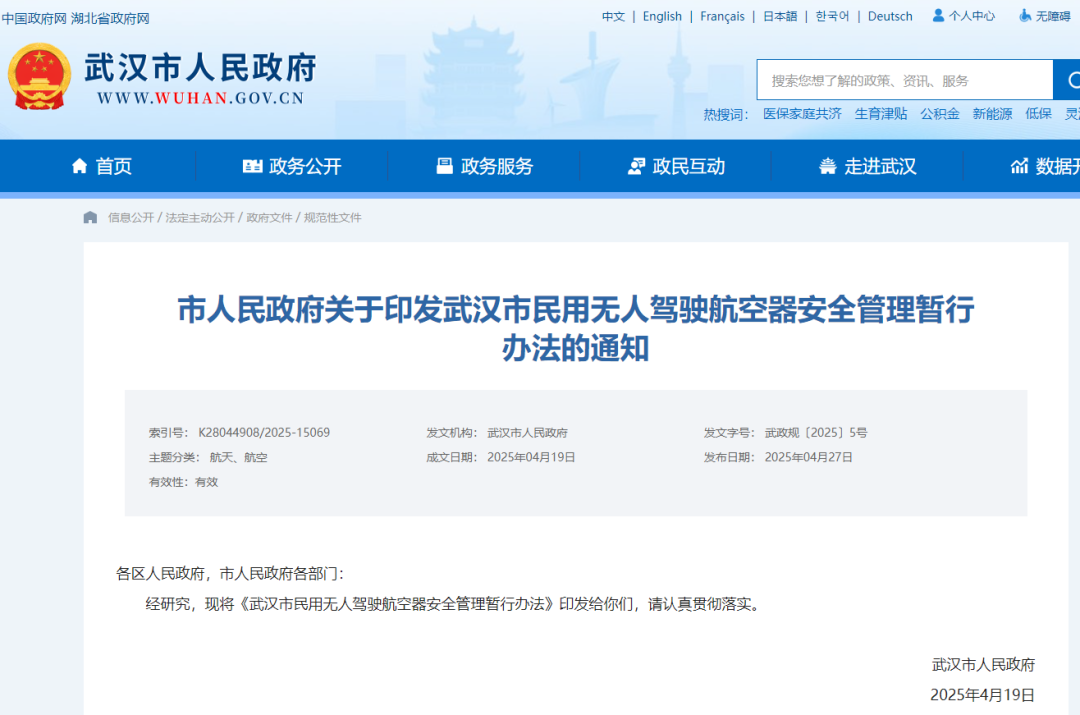Click hot search 医保家庭共济
1080x715 pixels.
tap(802, 114)
